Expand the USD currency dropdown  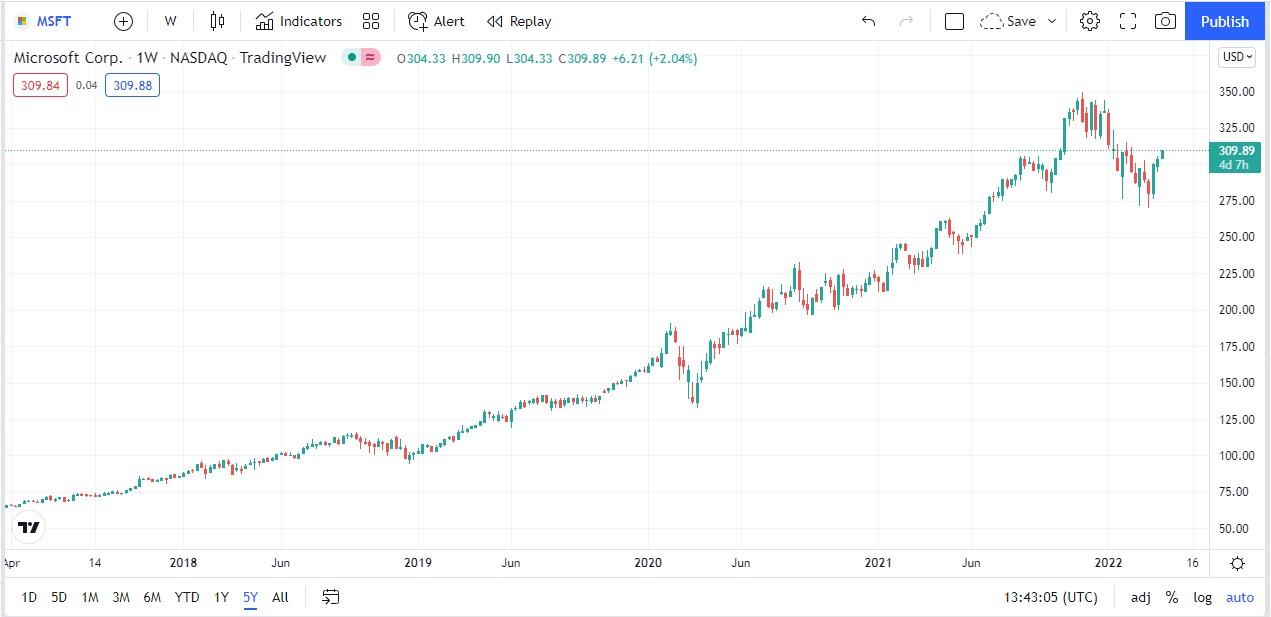click(1236, 57)
